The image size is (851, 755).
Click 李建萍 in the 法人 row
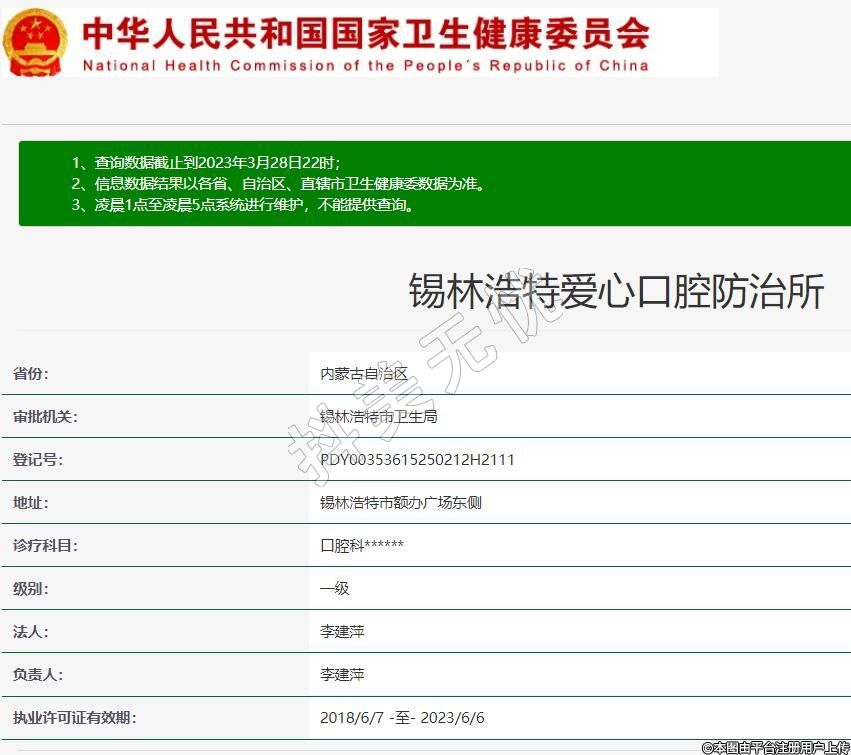click(x=342, y=632)
